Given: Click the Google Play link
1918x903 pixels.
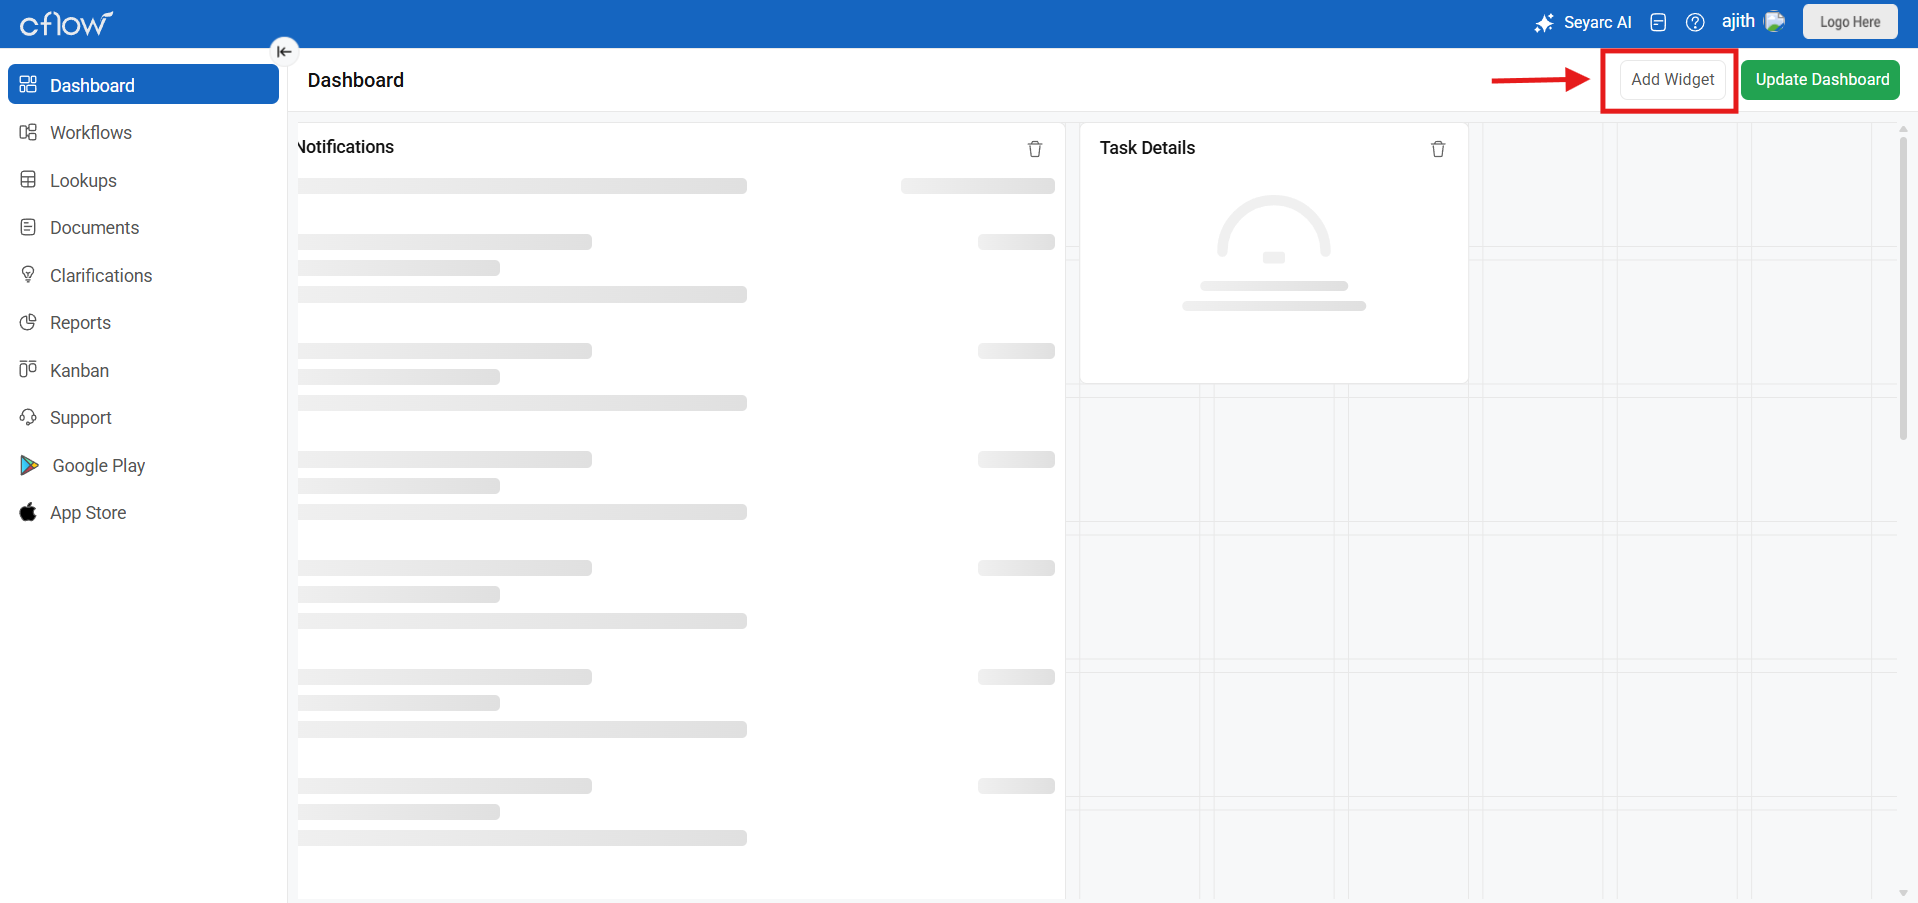Looking at the screenshot, I should 98,466.
